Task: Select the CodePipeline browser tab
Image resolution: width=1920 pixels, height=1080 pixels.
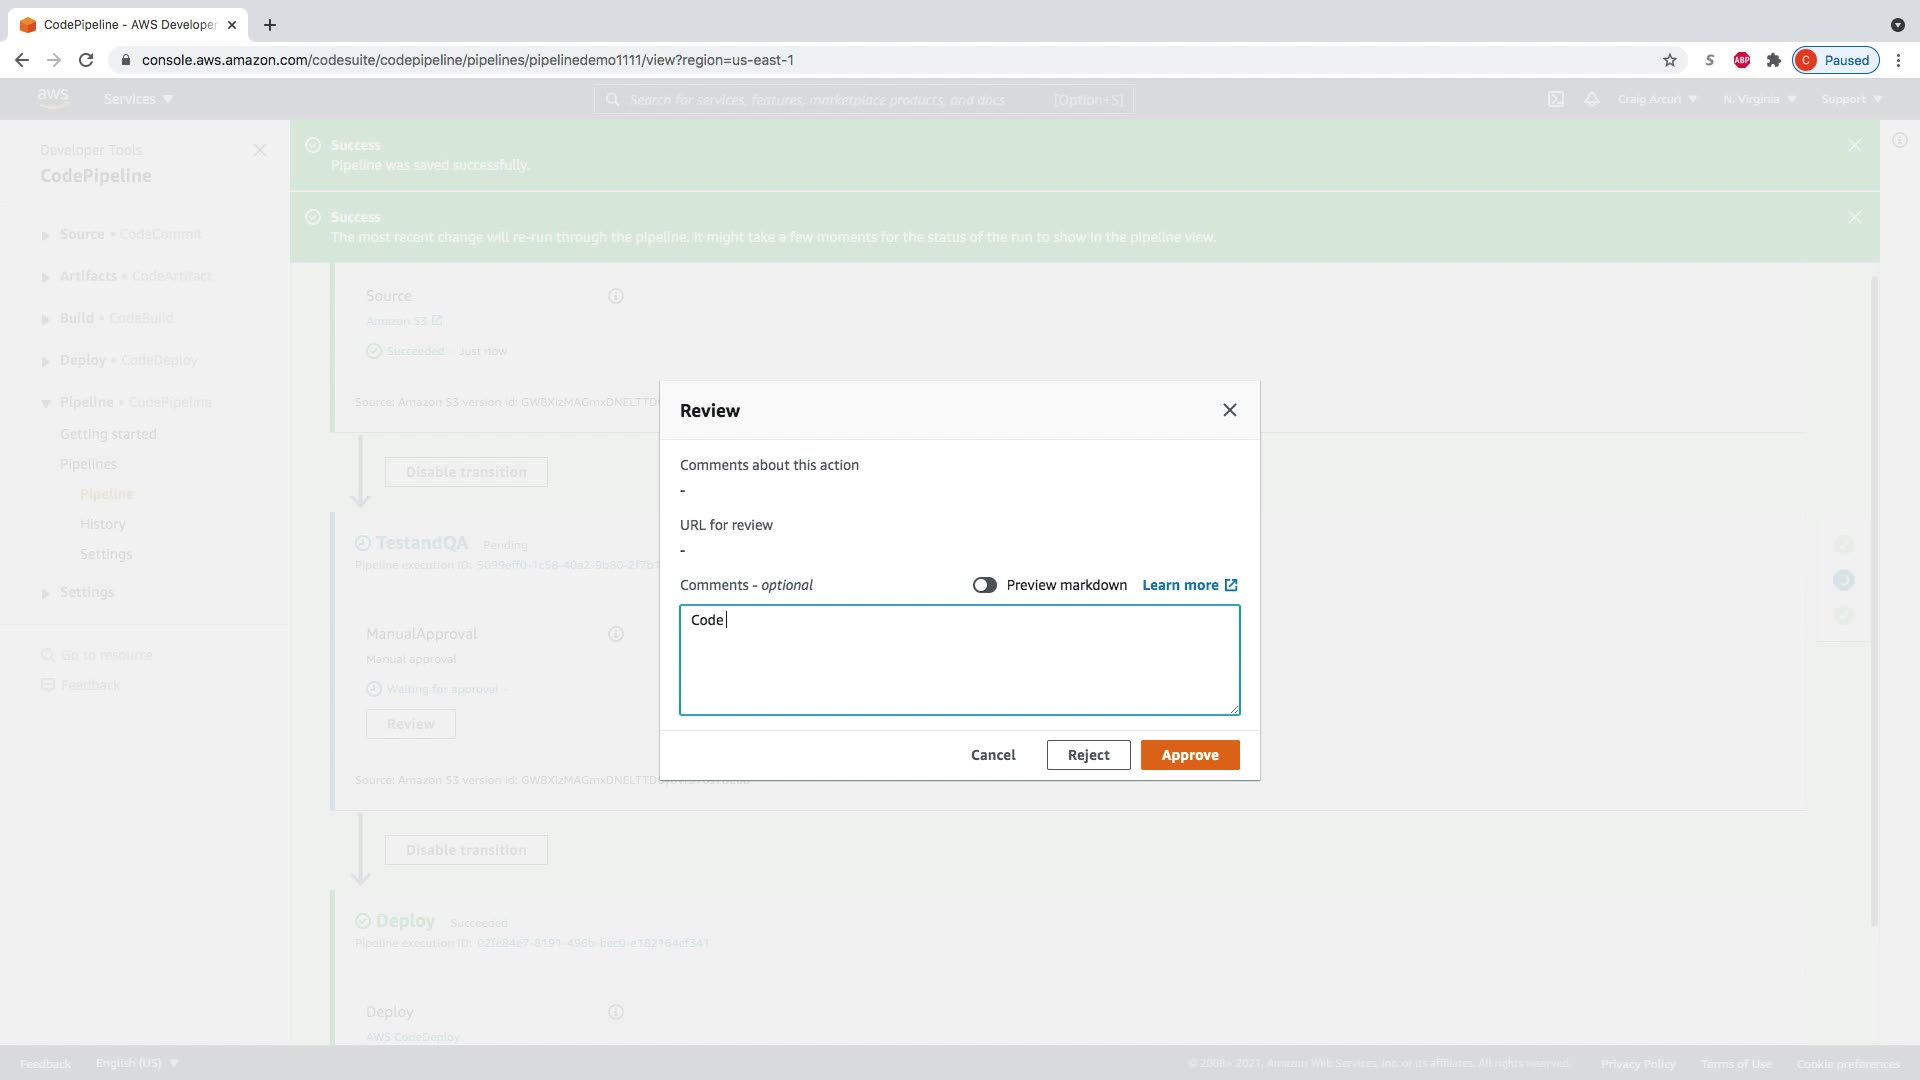Action: pos(128,25)
